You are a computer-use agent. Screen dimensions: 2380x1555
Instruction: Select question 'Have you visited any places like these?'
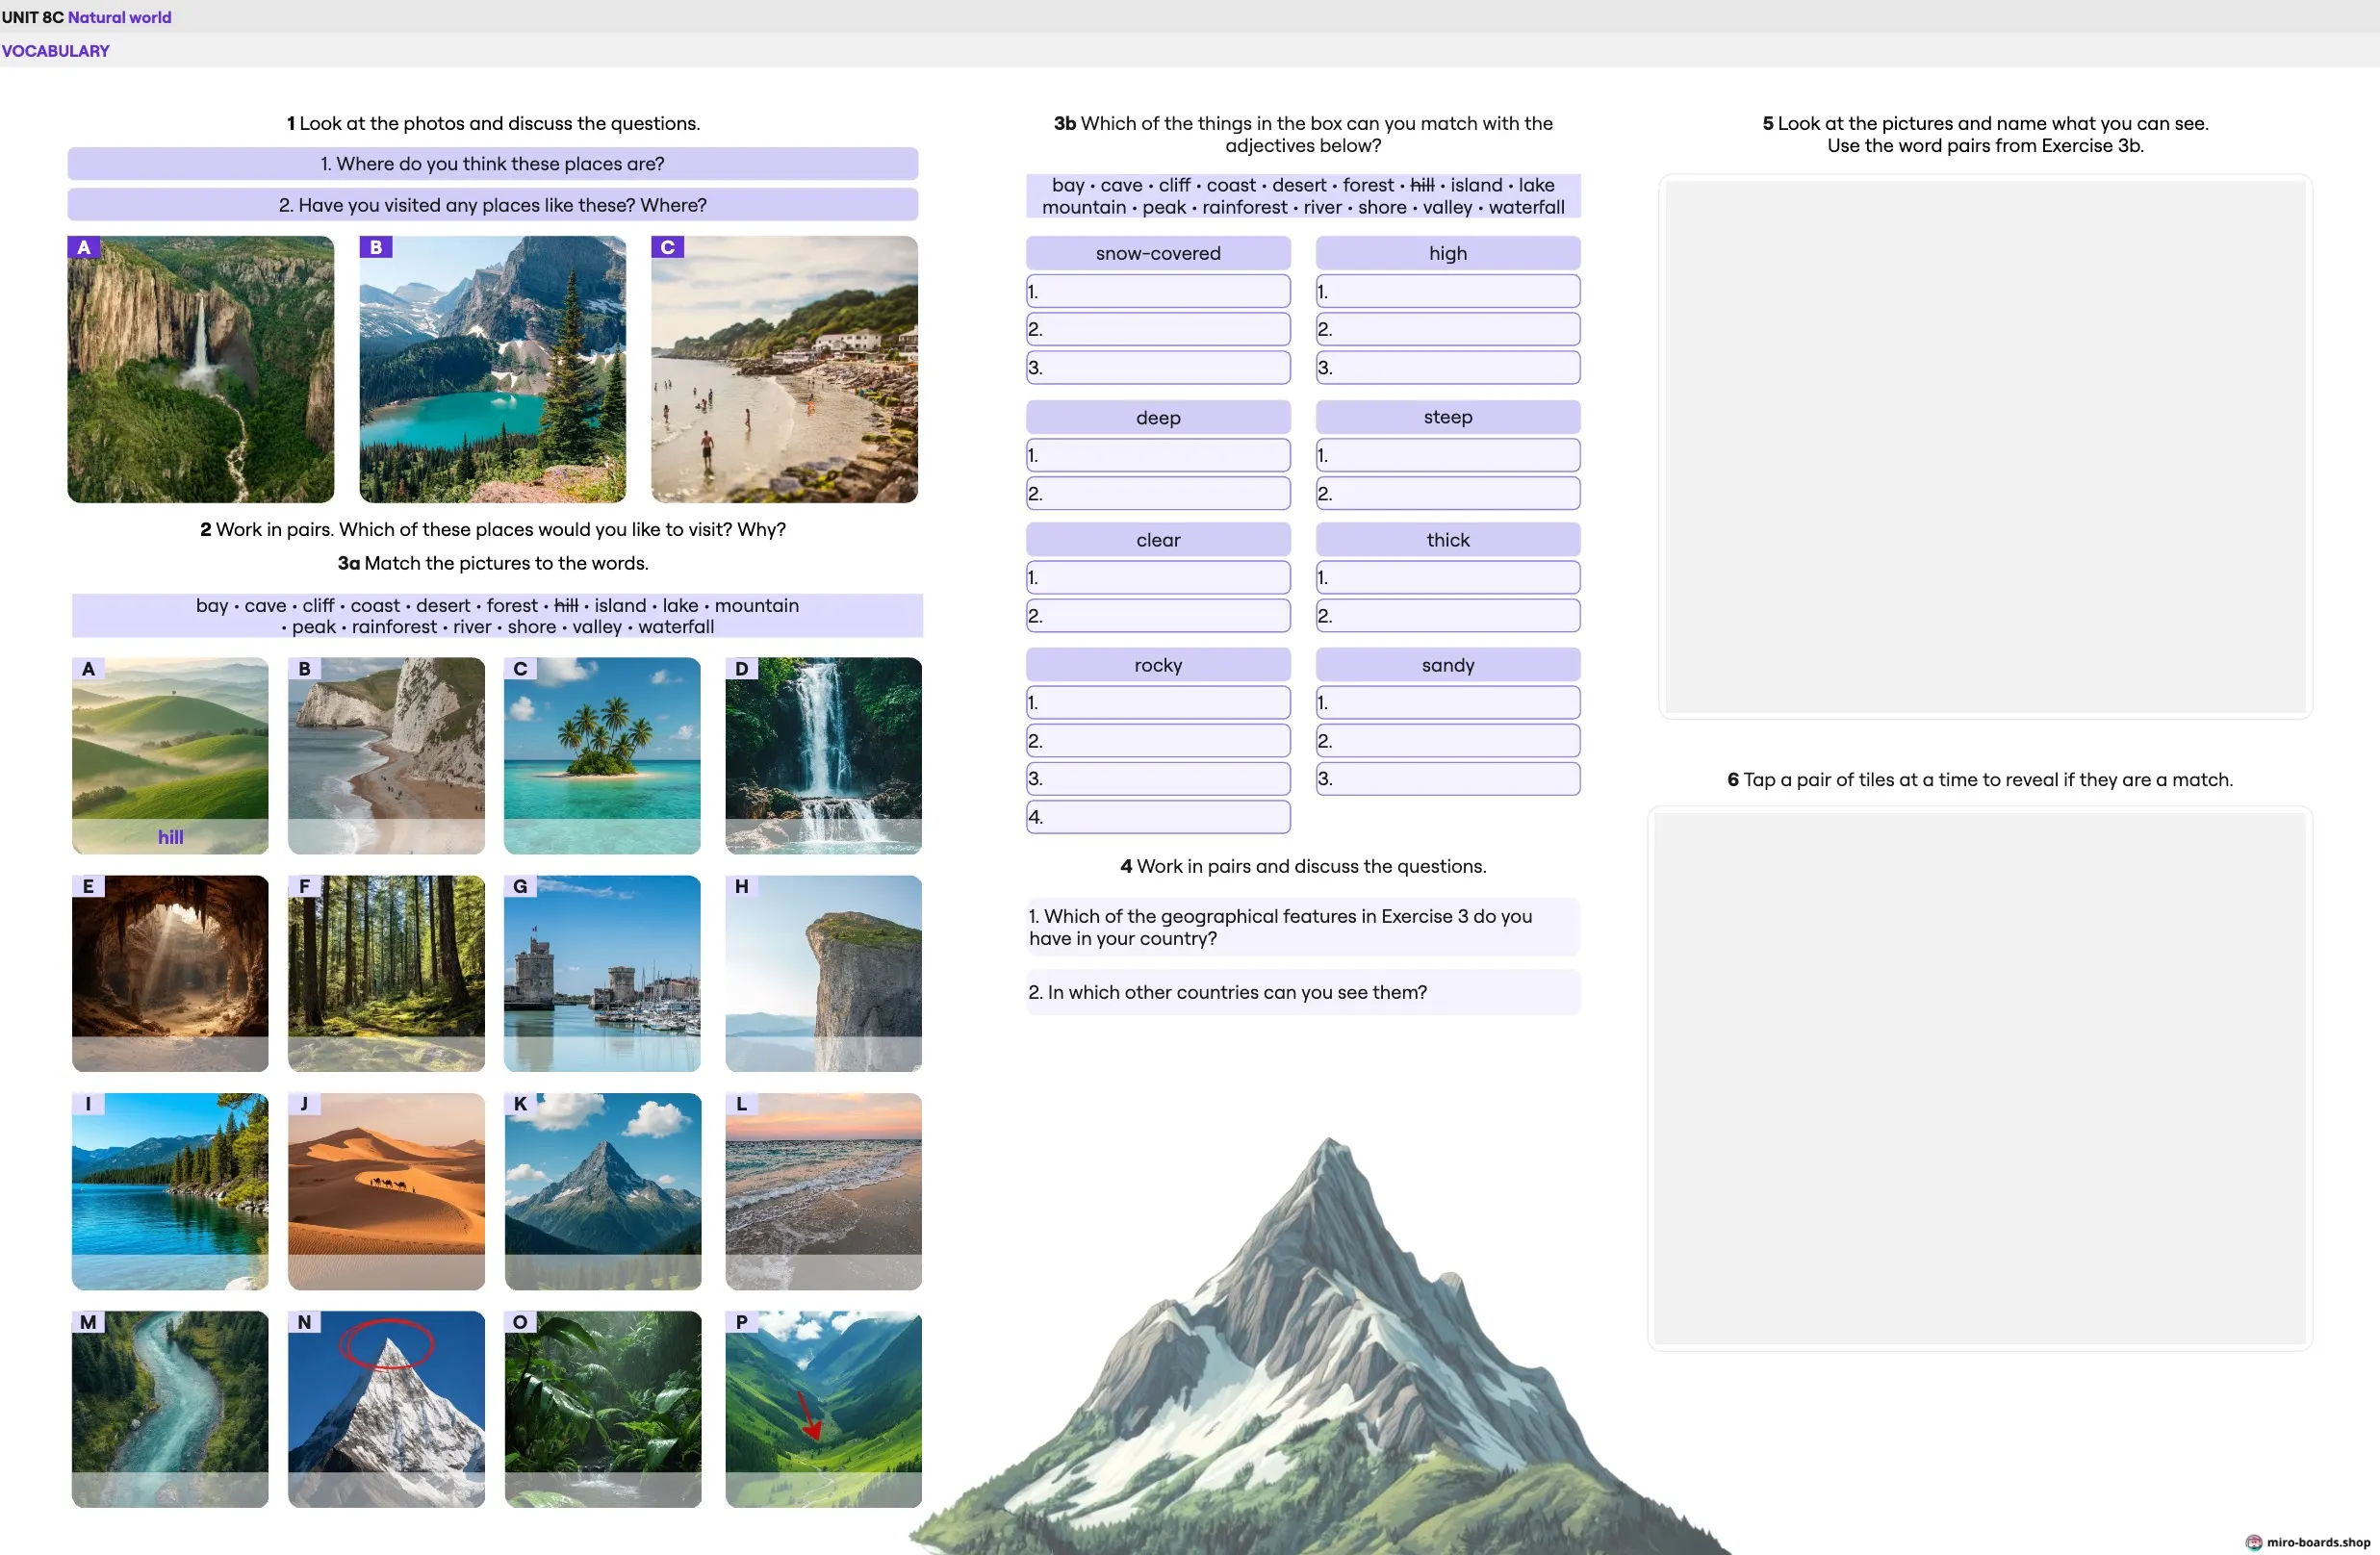pyautogui.click(x=492, y=205)
